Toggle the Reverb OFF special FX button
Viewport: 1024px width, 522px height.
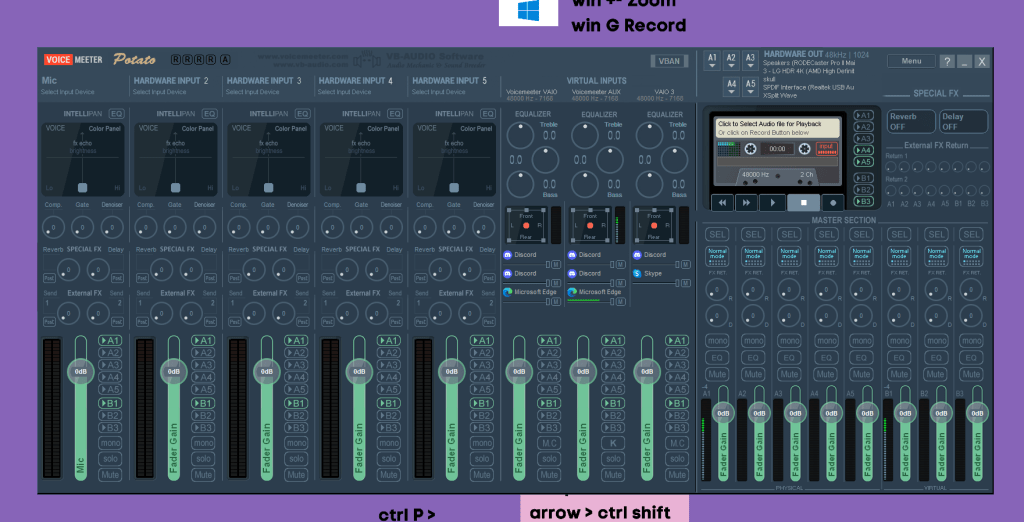pyautogui.click(x=911, y=122)
